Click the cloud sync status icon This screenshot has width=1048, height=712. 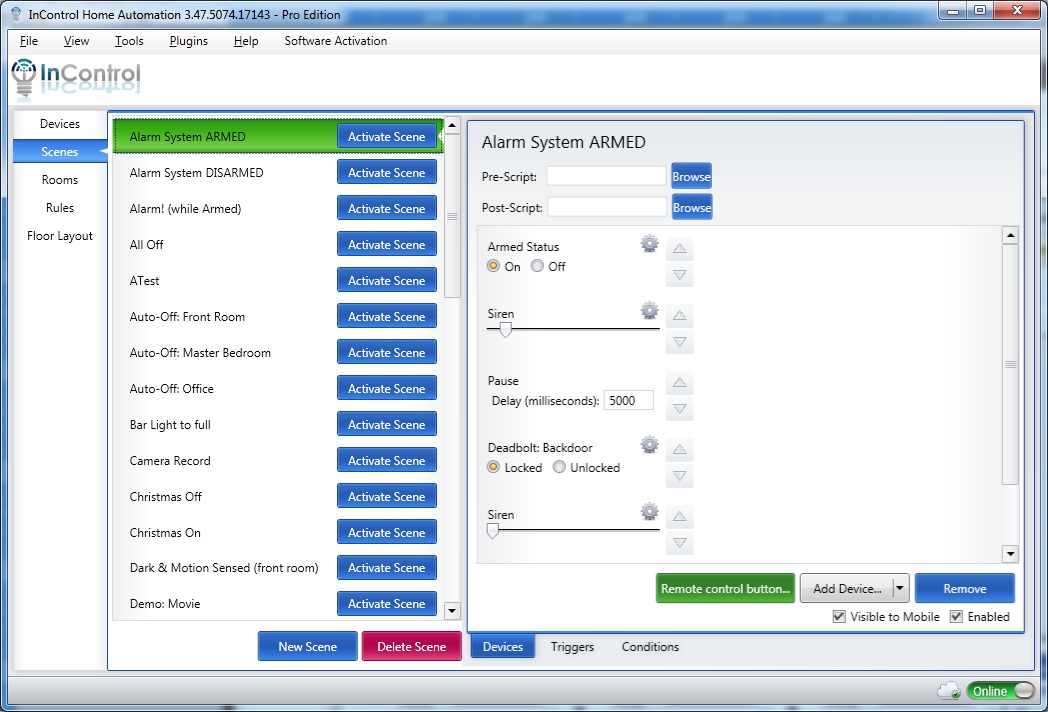tap(949, 691)
